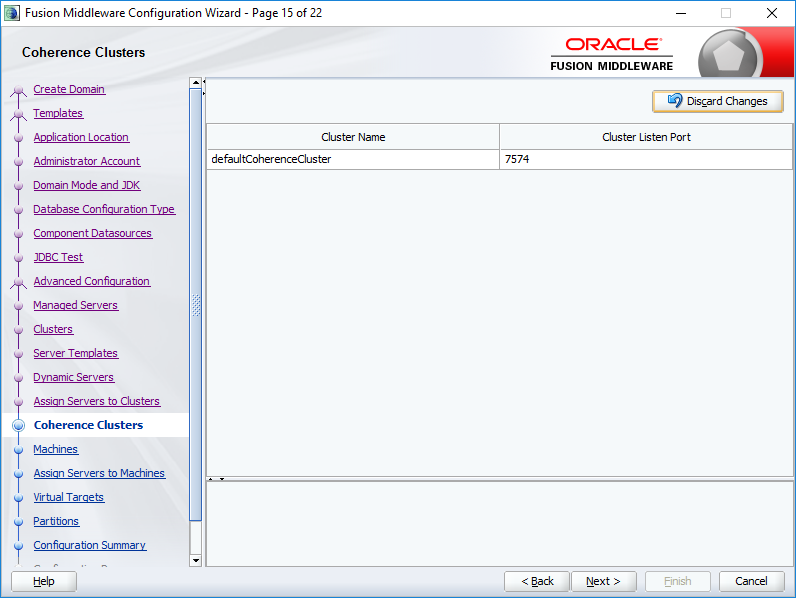The image size is (796, 598).
Task: Jump to JDBC Test step
Action: coord(58,257)
